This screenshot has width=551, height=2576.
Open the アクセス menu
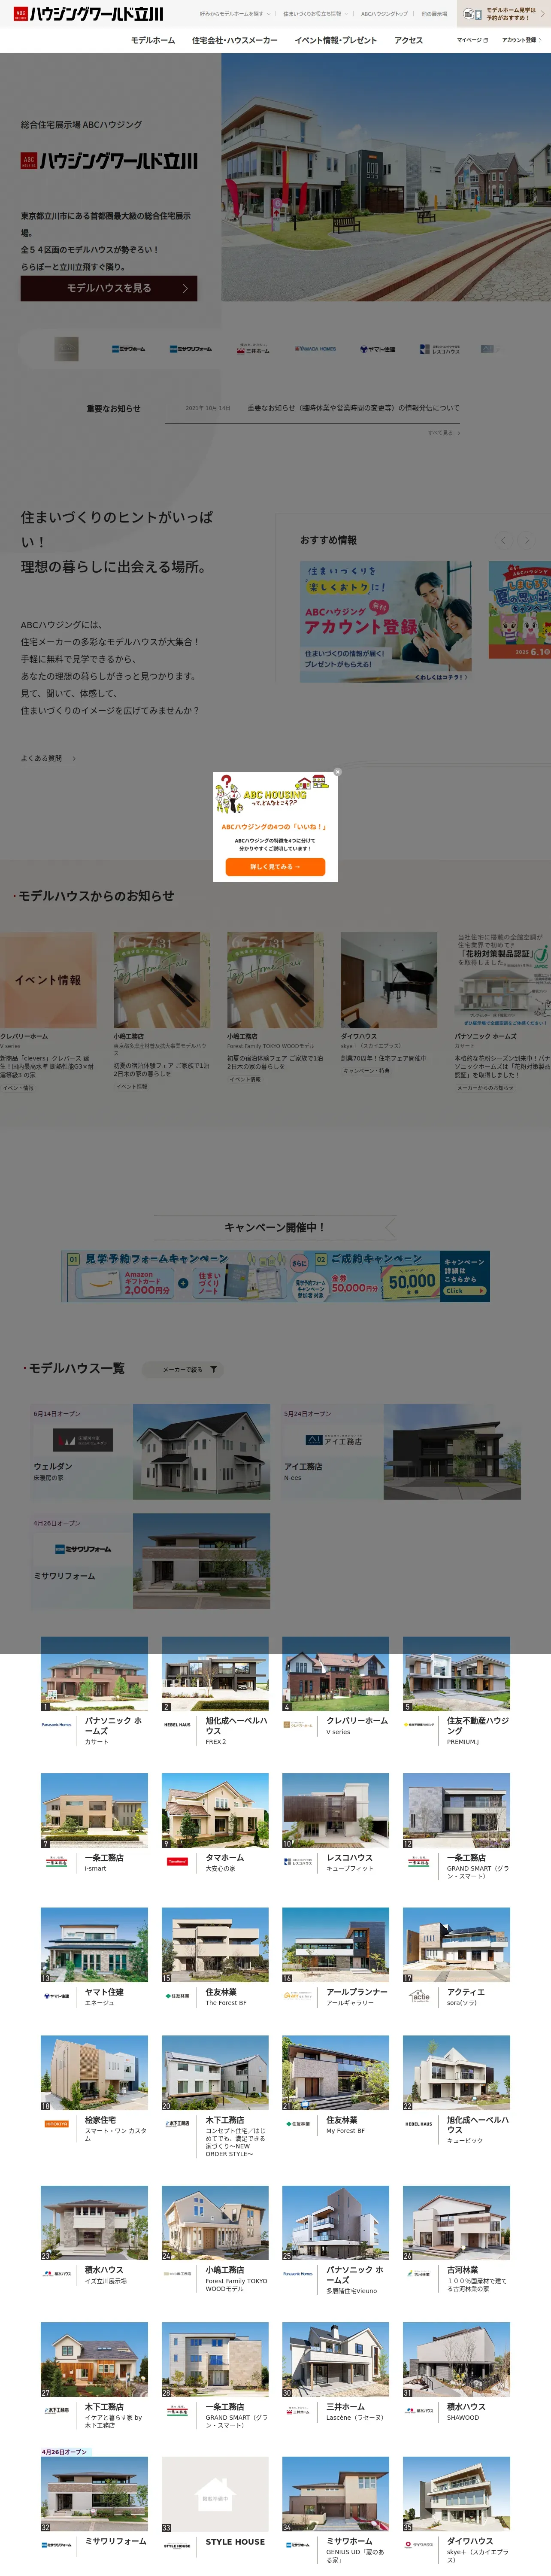click(x=408, y=40)
